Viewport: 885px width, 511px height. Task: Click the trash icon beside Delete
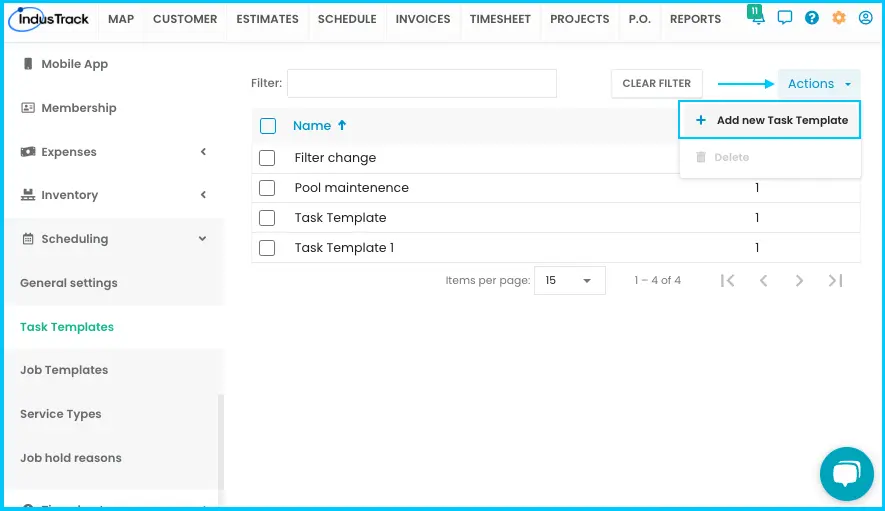click(700, 158)
